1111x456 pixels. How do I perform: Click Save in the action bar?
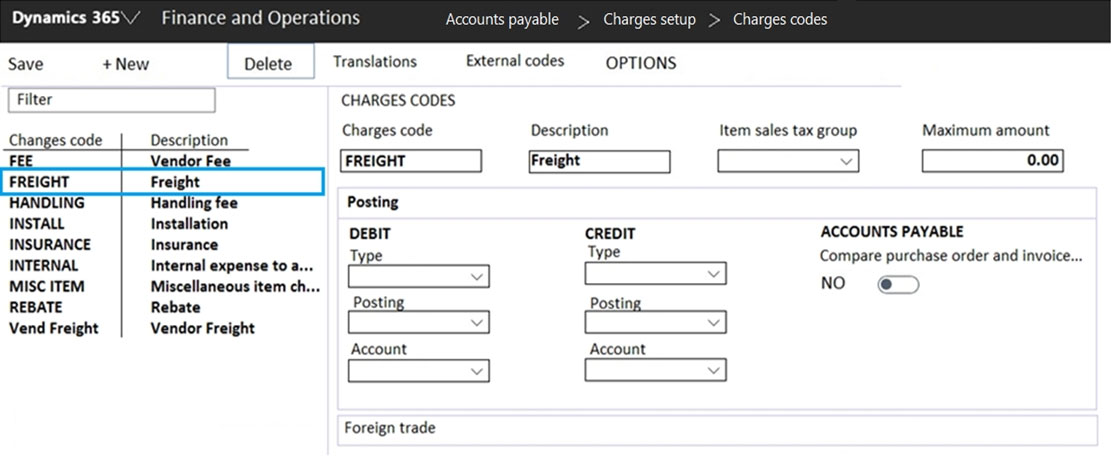point(26,64)
